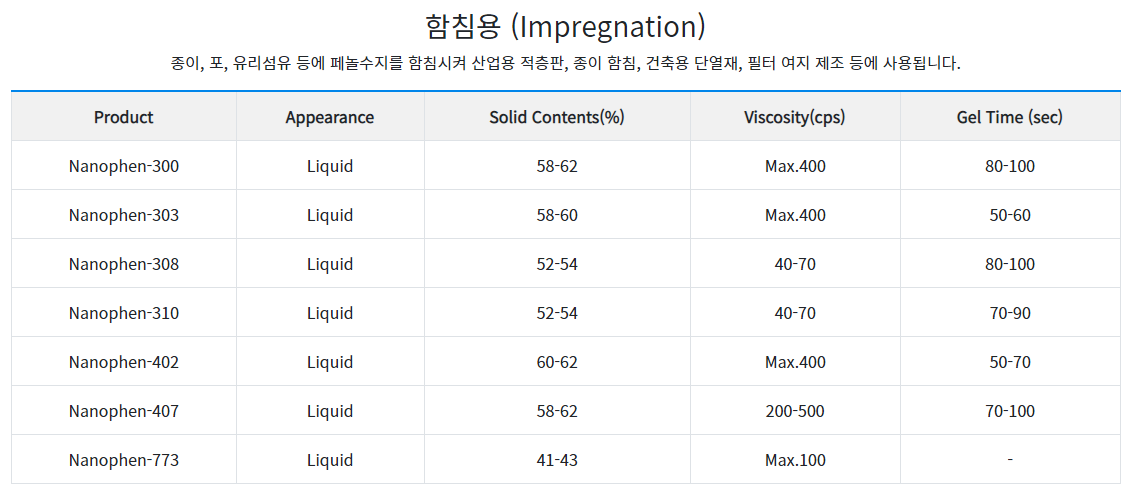The width and height of the screenshot is (1133, 493).
Task: Select the Nanophen-407 product cell
Action: [124, 411]
